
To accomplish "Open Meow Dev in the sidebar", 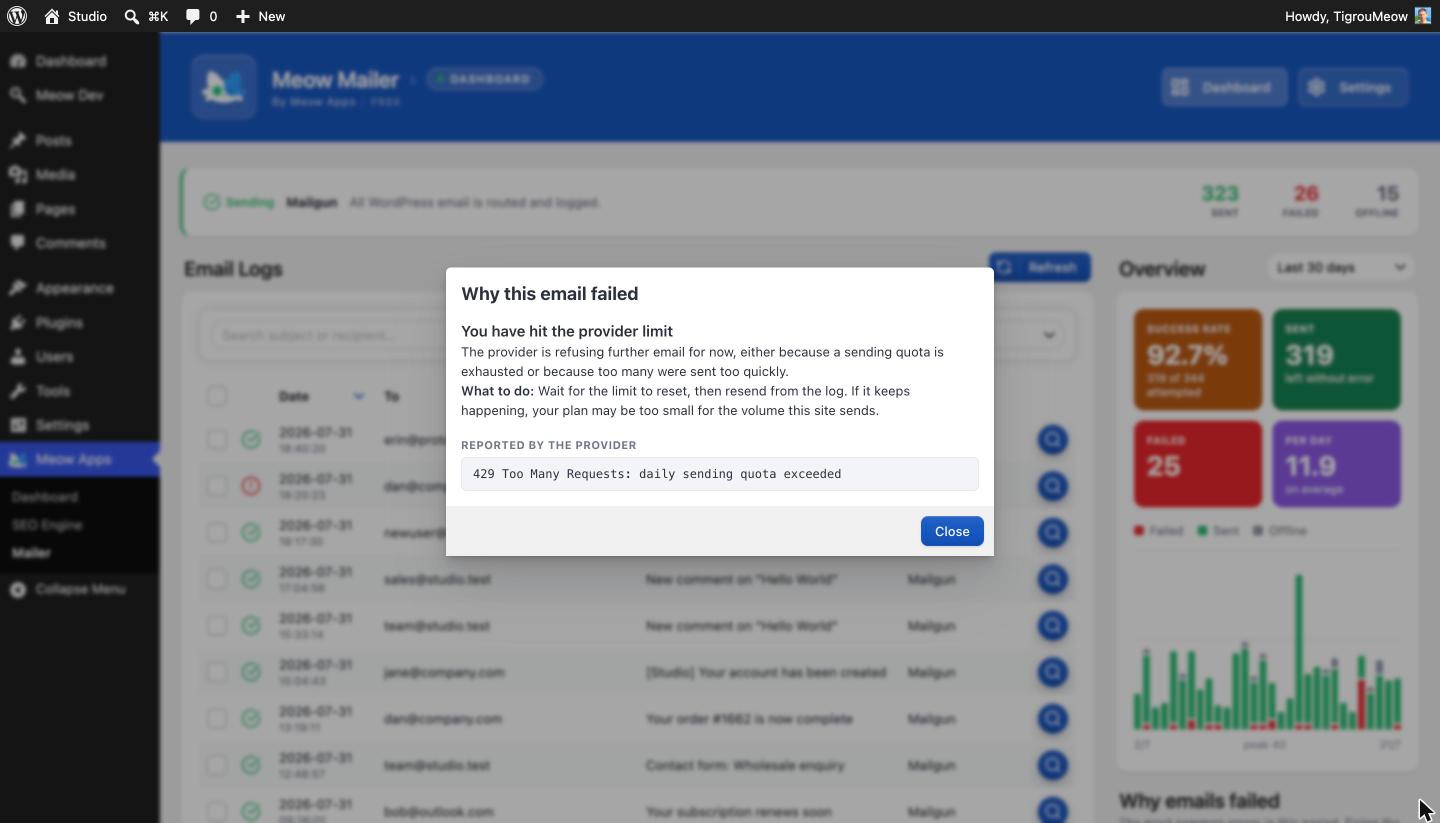I will 69,95.
